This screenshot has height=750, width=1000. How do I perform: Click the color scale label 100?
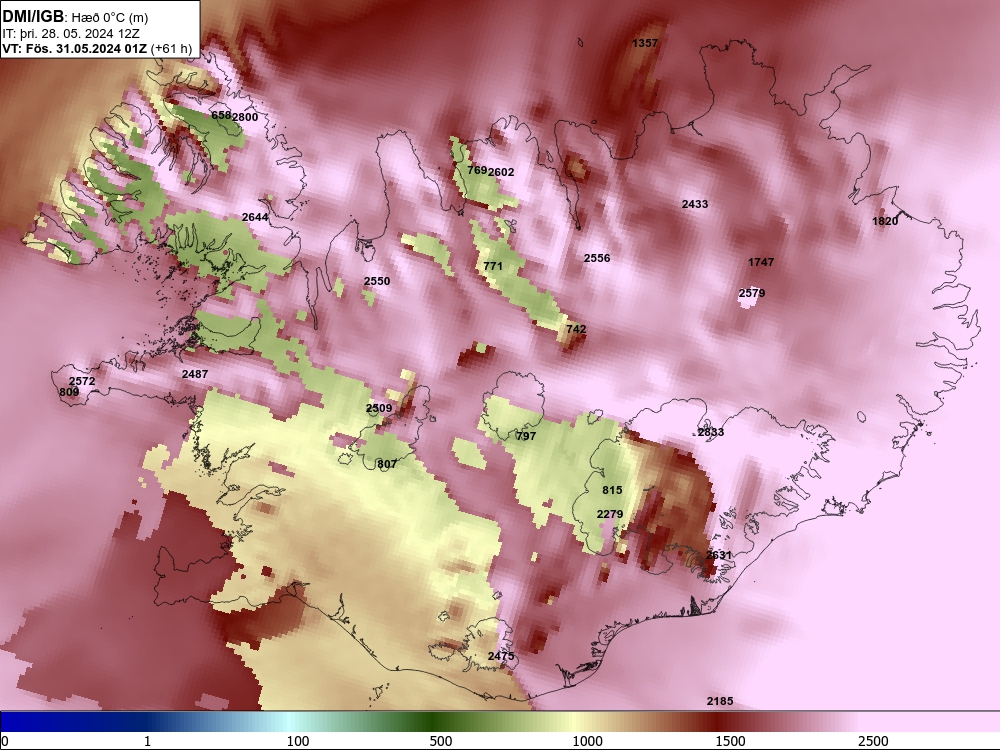coord(298,741)
